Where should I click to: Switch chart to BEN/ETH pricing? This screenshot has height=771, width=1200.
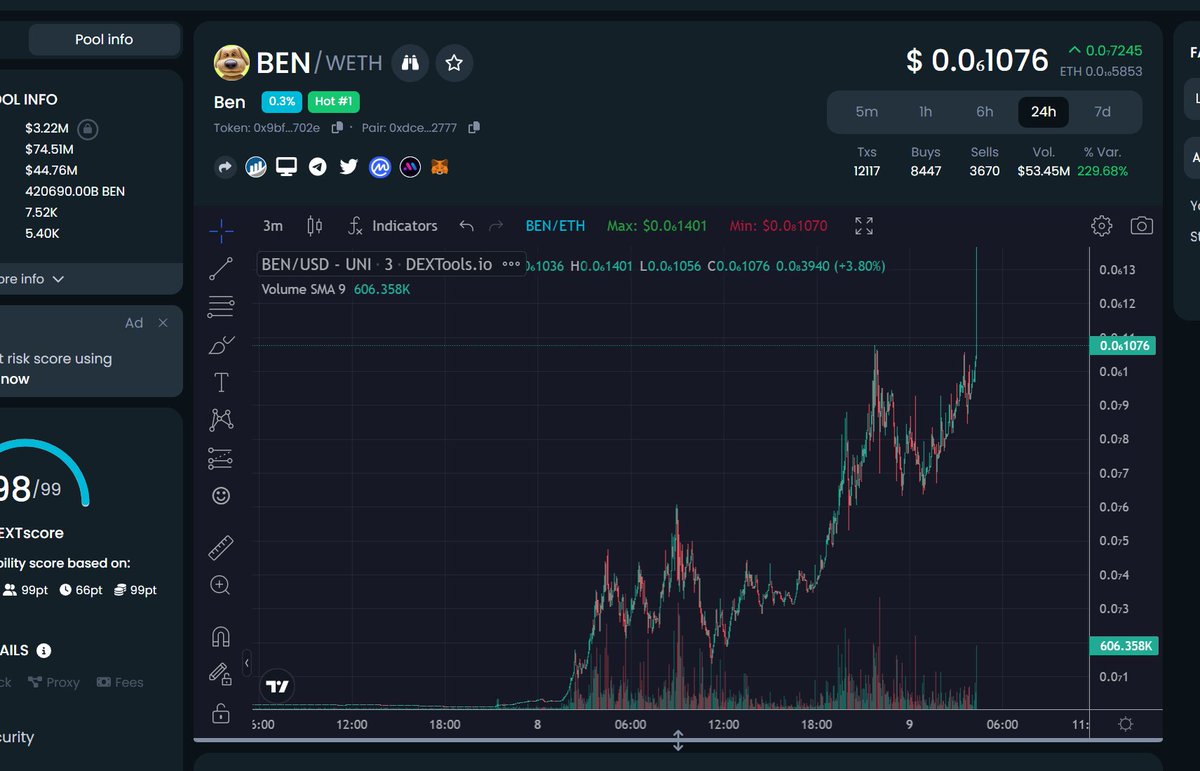tap(556, 226)
